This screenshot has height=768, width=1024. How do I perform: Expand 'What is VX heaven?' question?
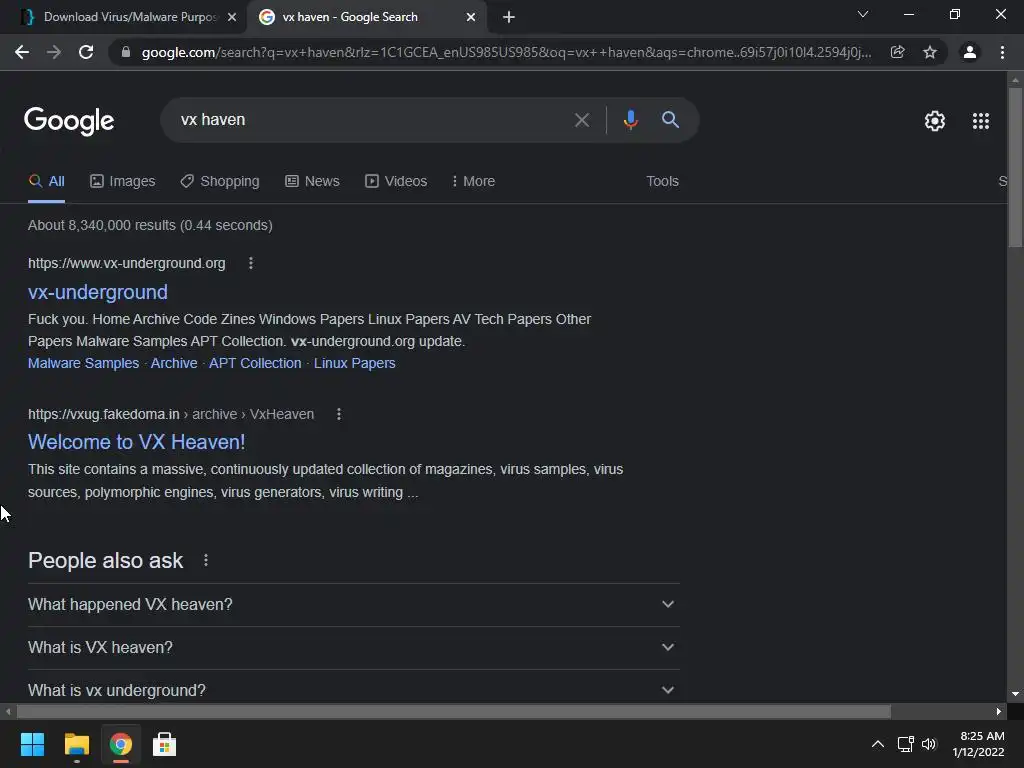353,648
